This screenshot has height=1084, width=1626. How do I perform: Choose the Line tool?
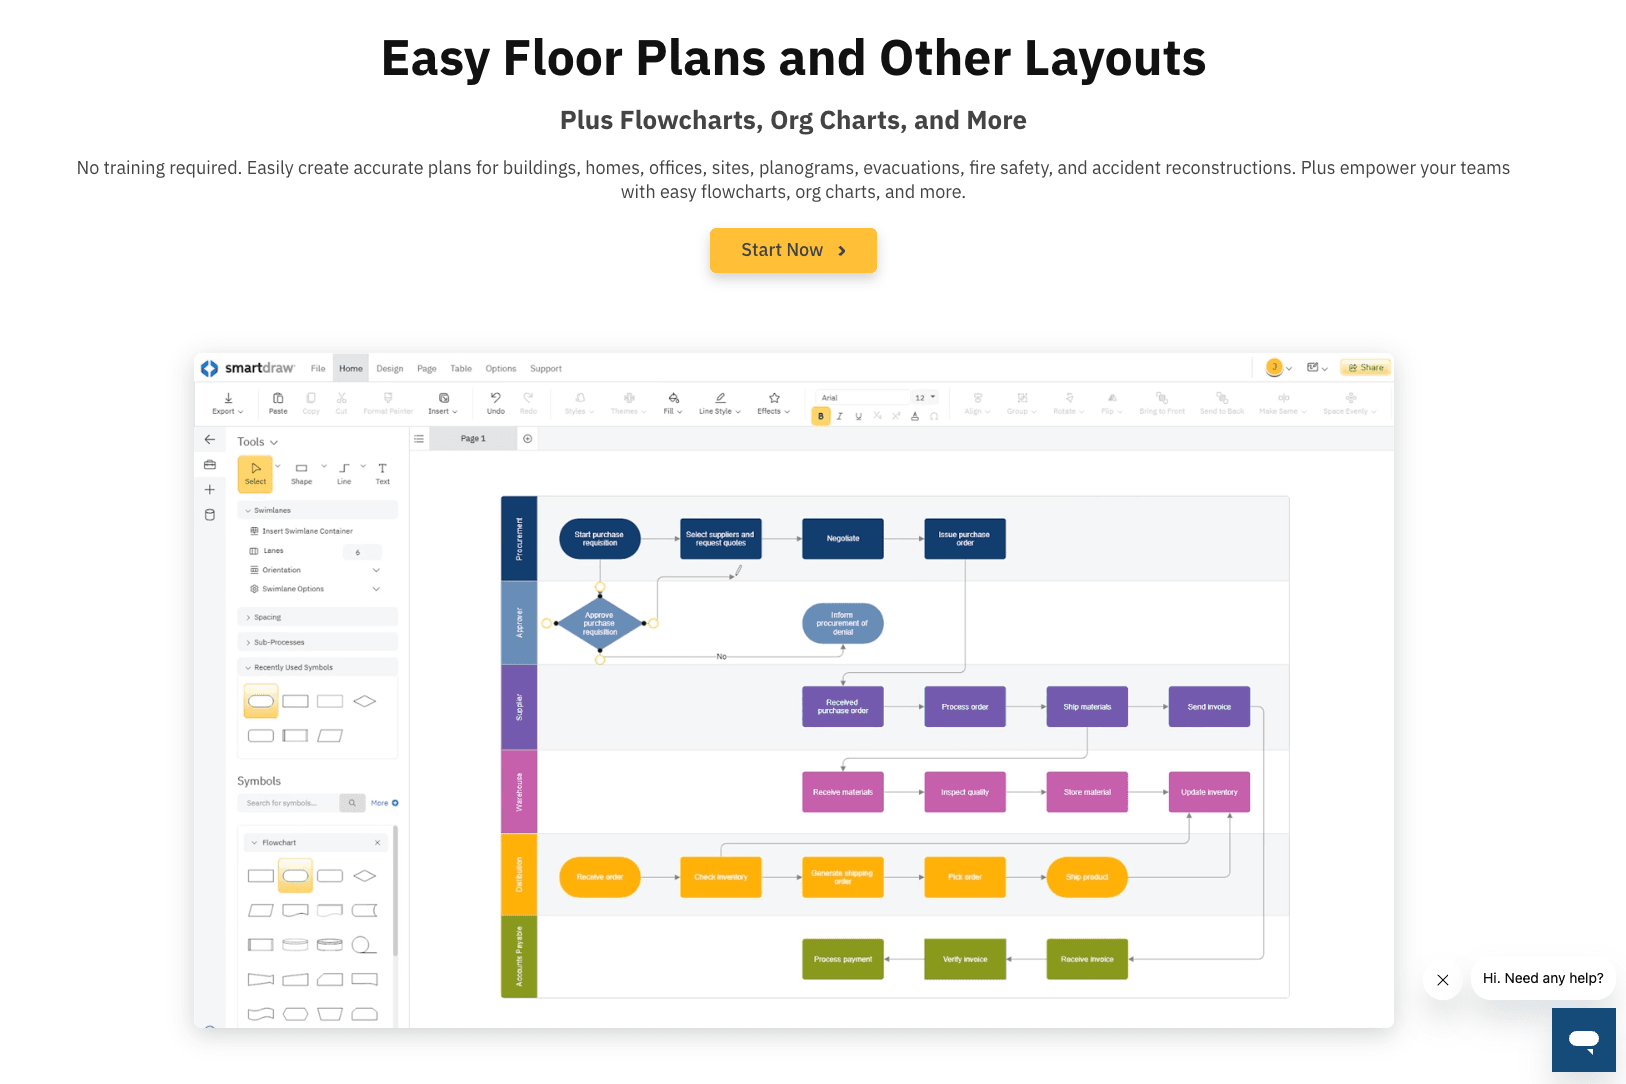(344, 474)
